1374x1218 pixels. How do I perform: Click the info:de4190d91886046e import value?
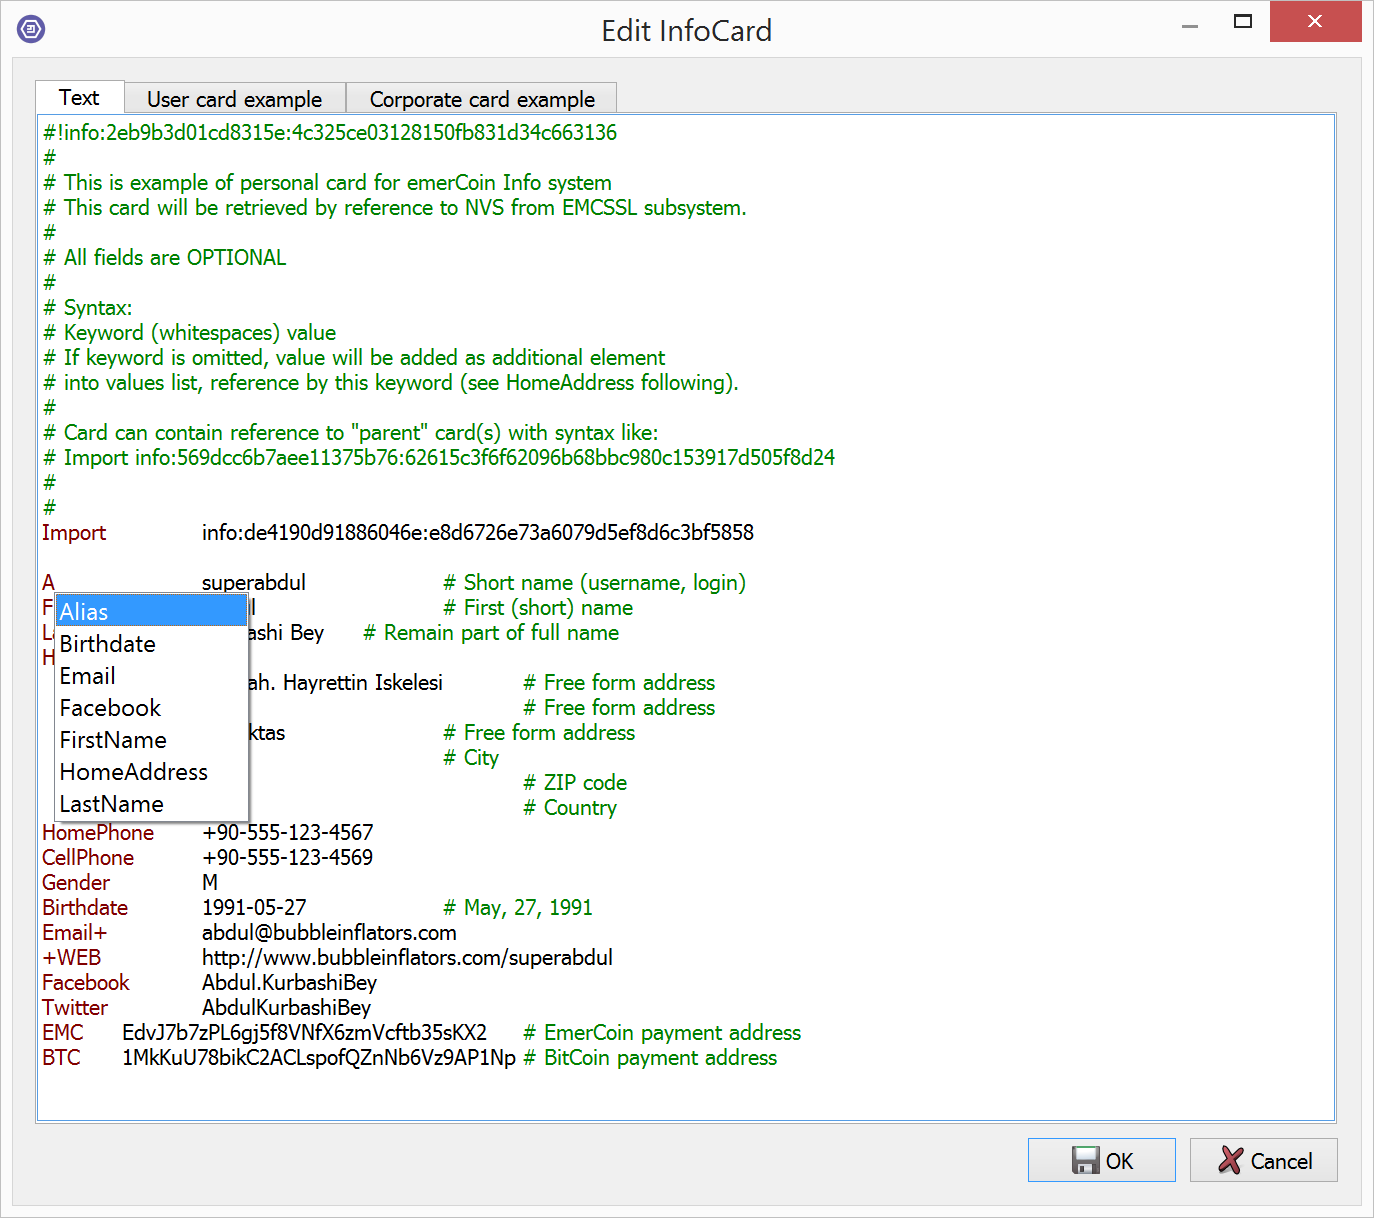point(478,532)
